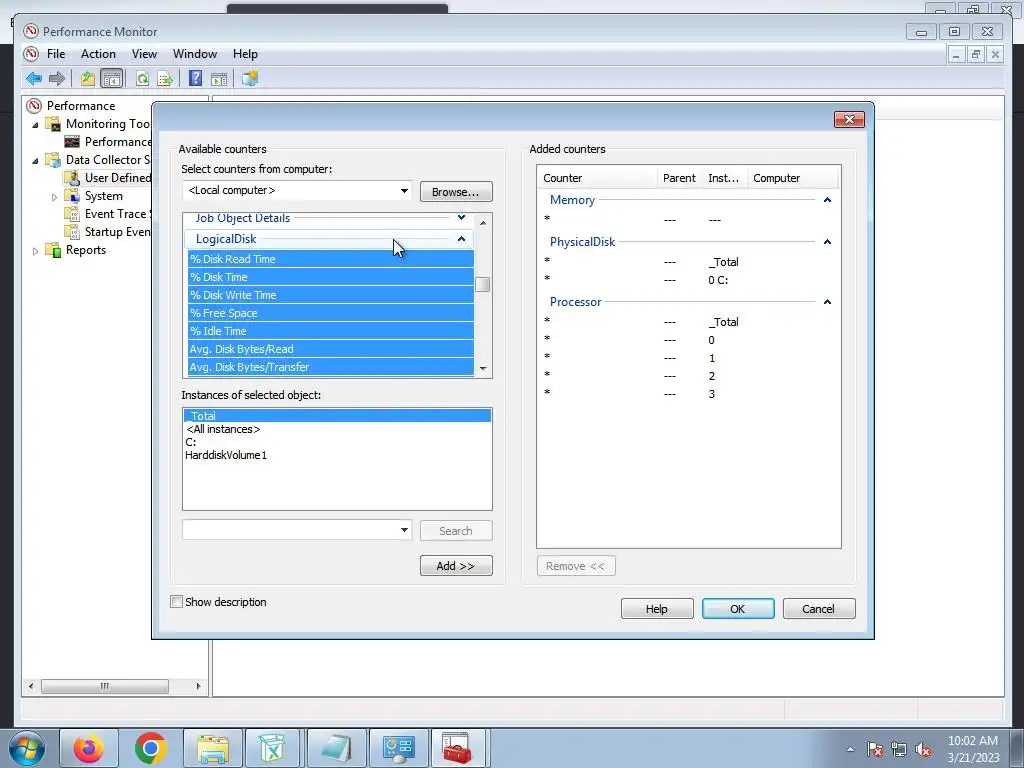Click the Export List toolbar icon
1024x768 pixels.
(x=165, y=79)
